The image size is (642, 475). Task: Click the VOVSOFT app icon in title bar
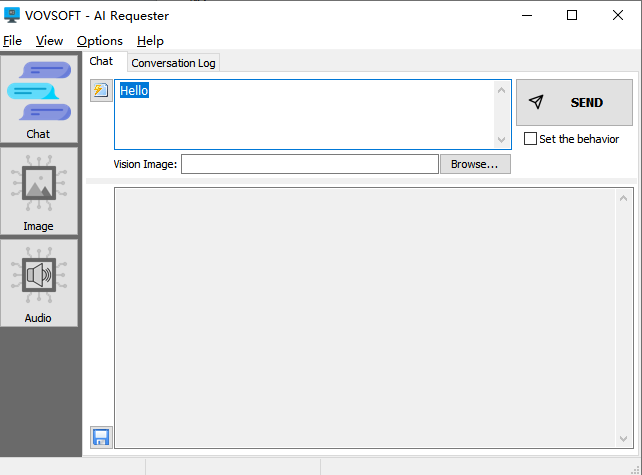click(13, 15)
